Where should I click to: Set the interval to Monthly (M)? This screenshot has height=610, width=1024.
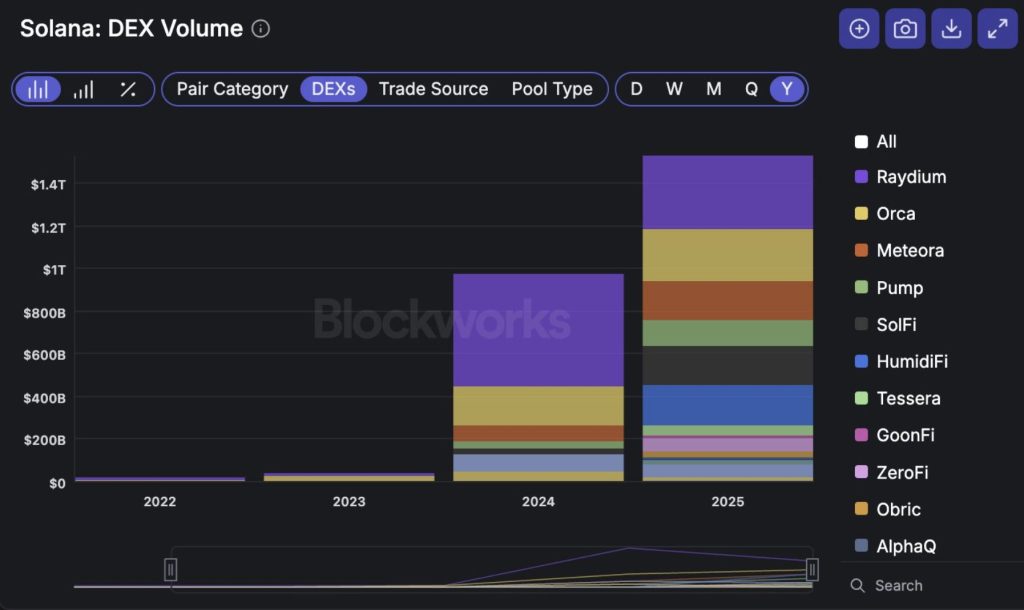713,89
